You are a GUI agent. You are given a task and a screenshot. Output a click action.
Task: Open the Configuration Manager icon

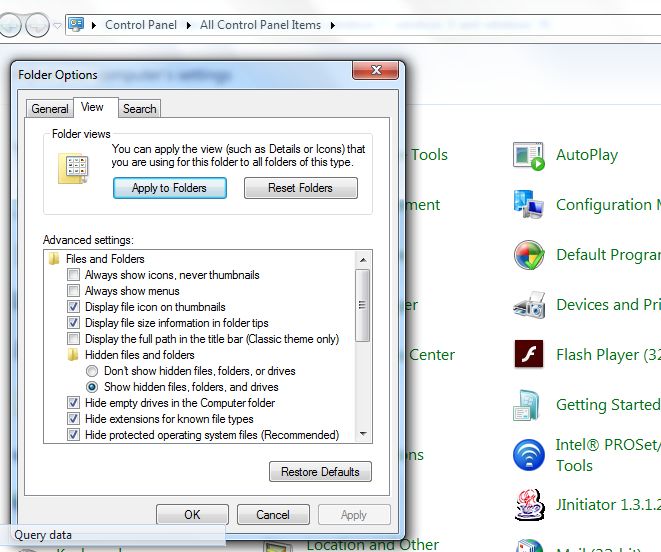coord(529,205)
